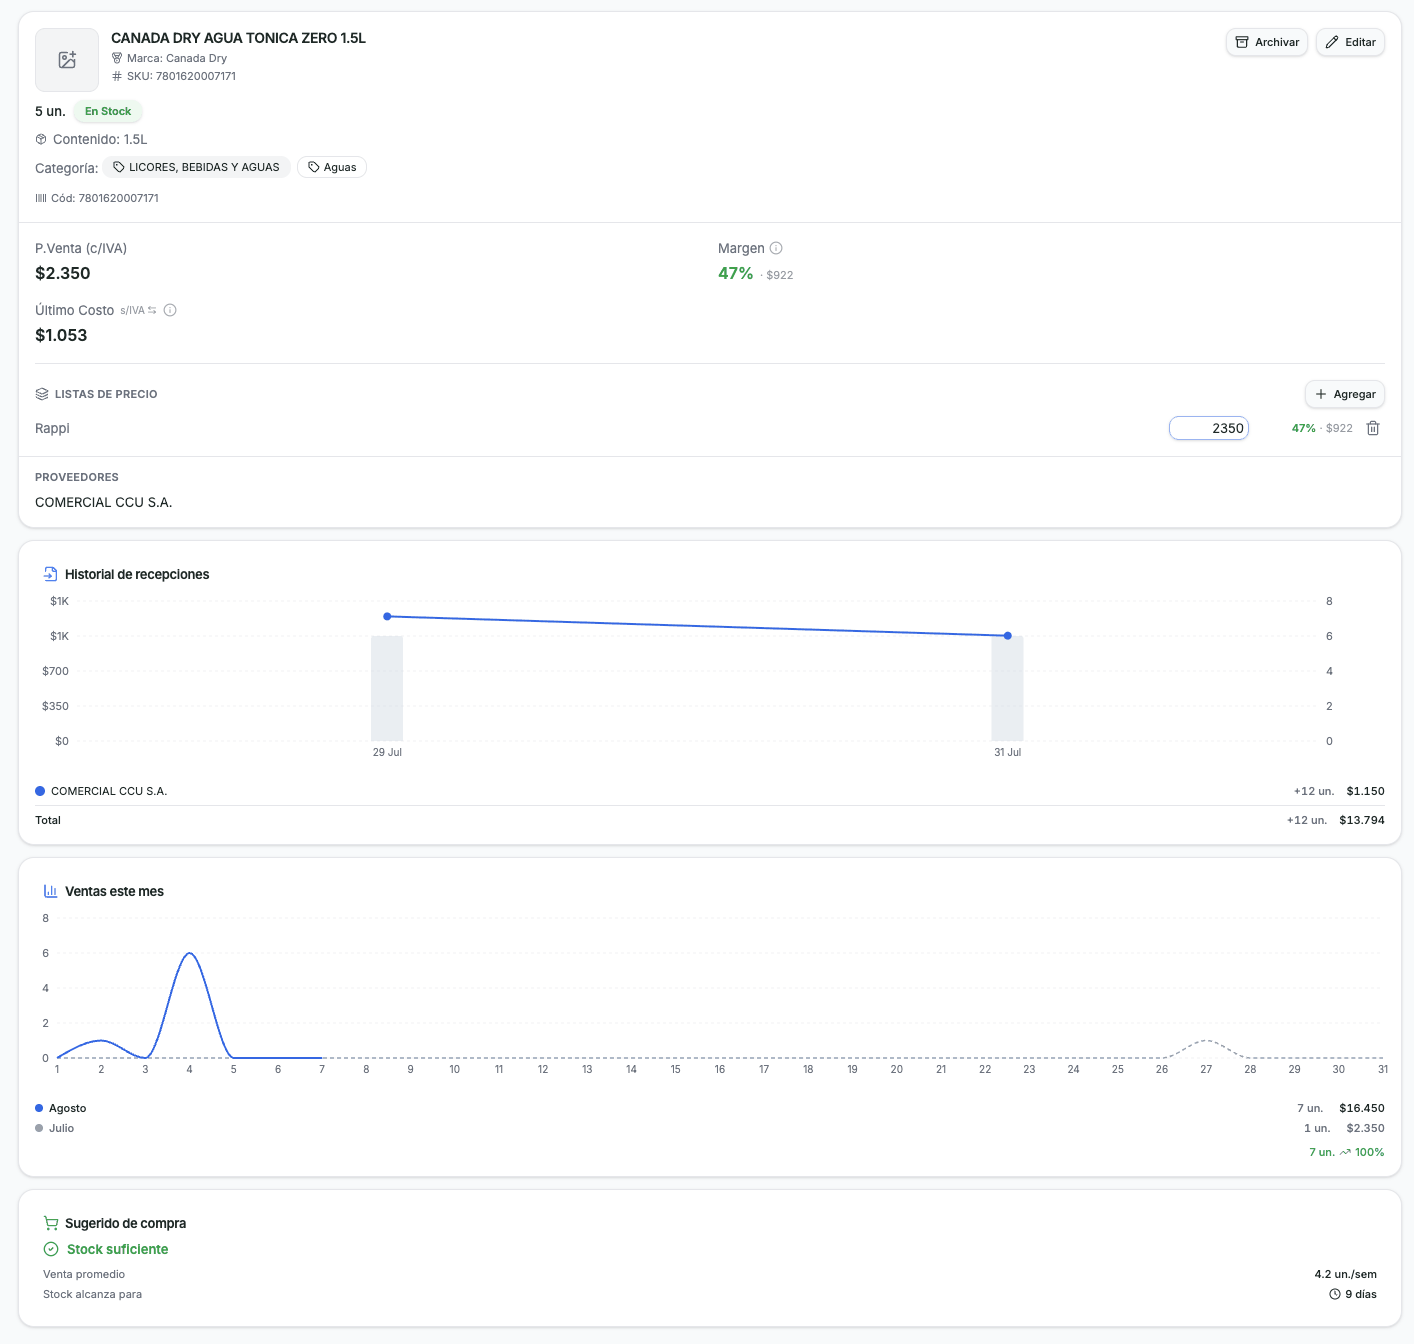The height and width of the screenshot is (1344, 1414).
Task: Click the $1.150 supplier unit cost
Action: click(1365, 791)
